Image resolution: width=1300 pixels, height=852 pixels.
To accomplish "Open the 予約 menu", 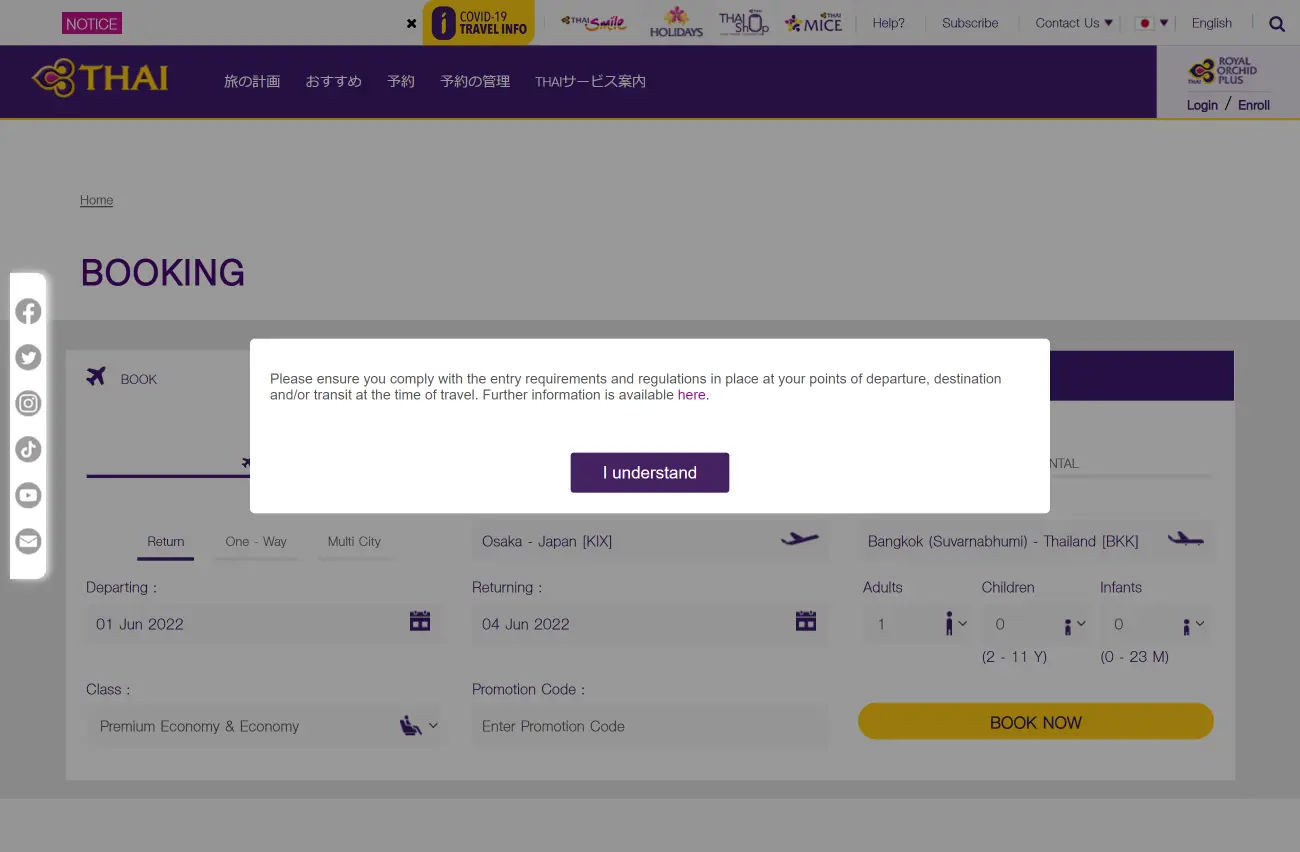I will (x=401, y=81).
